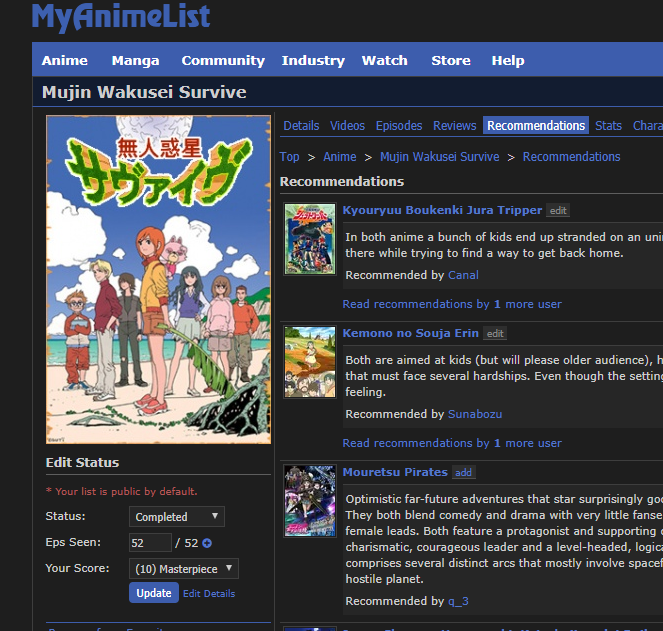Click the plus icon to increment episodes seen

pos(207,543)
